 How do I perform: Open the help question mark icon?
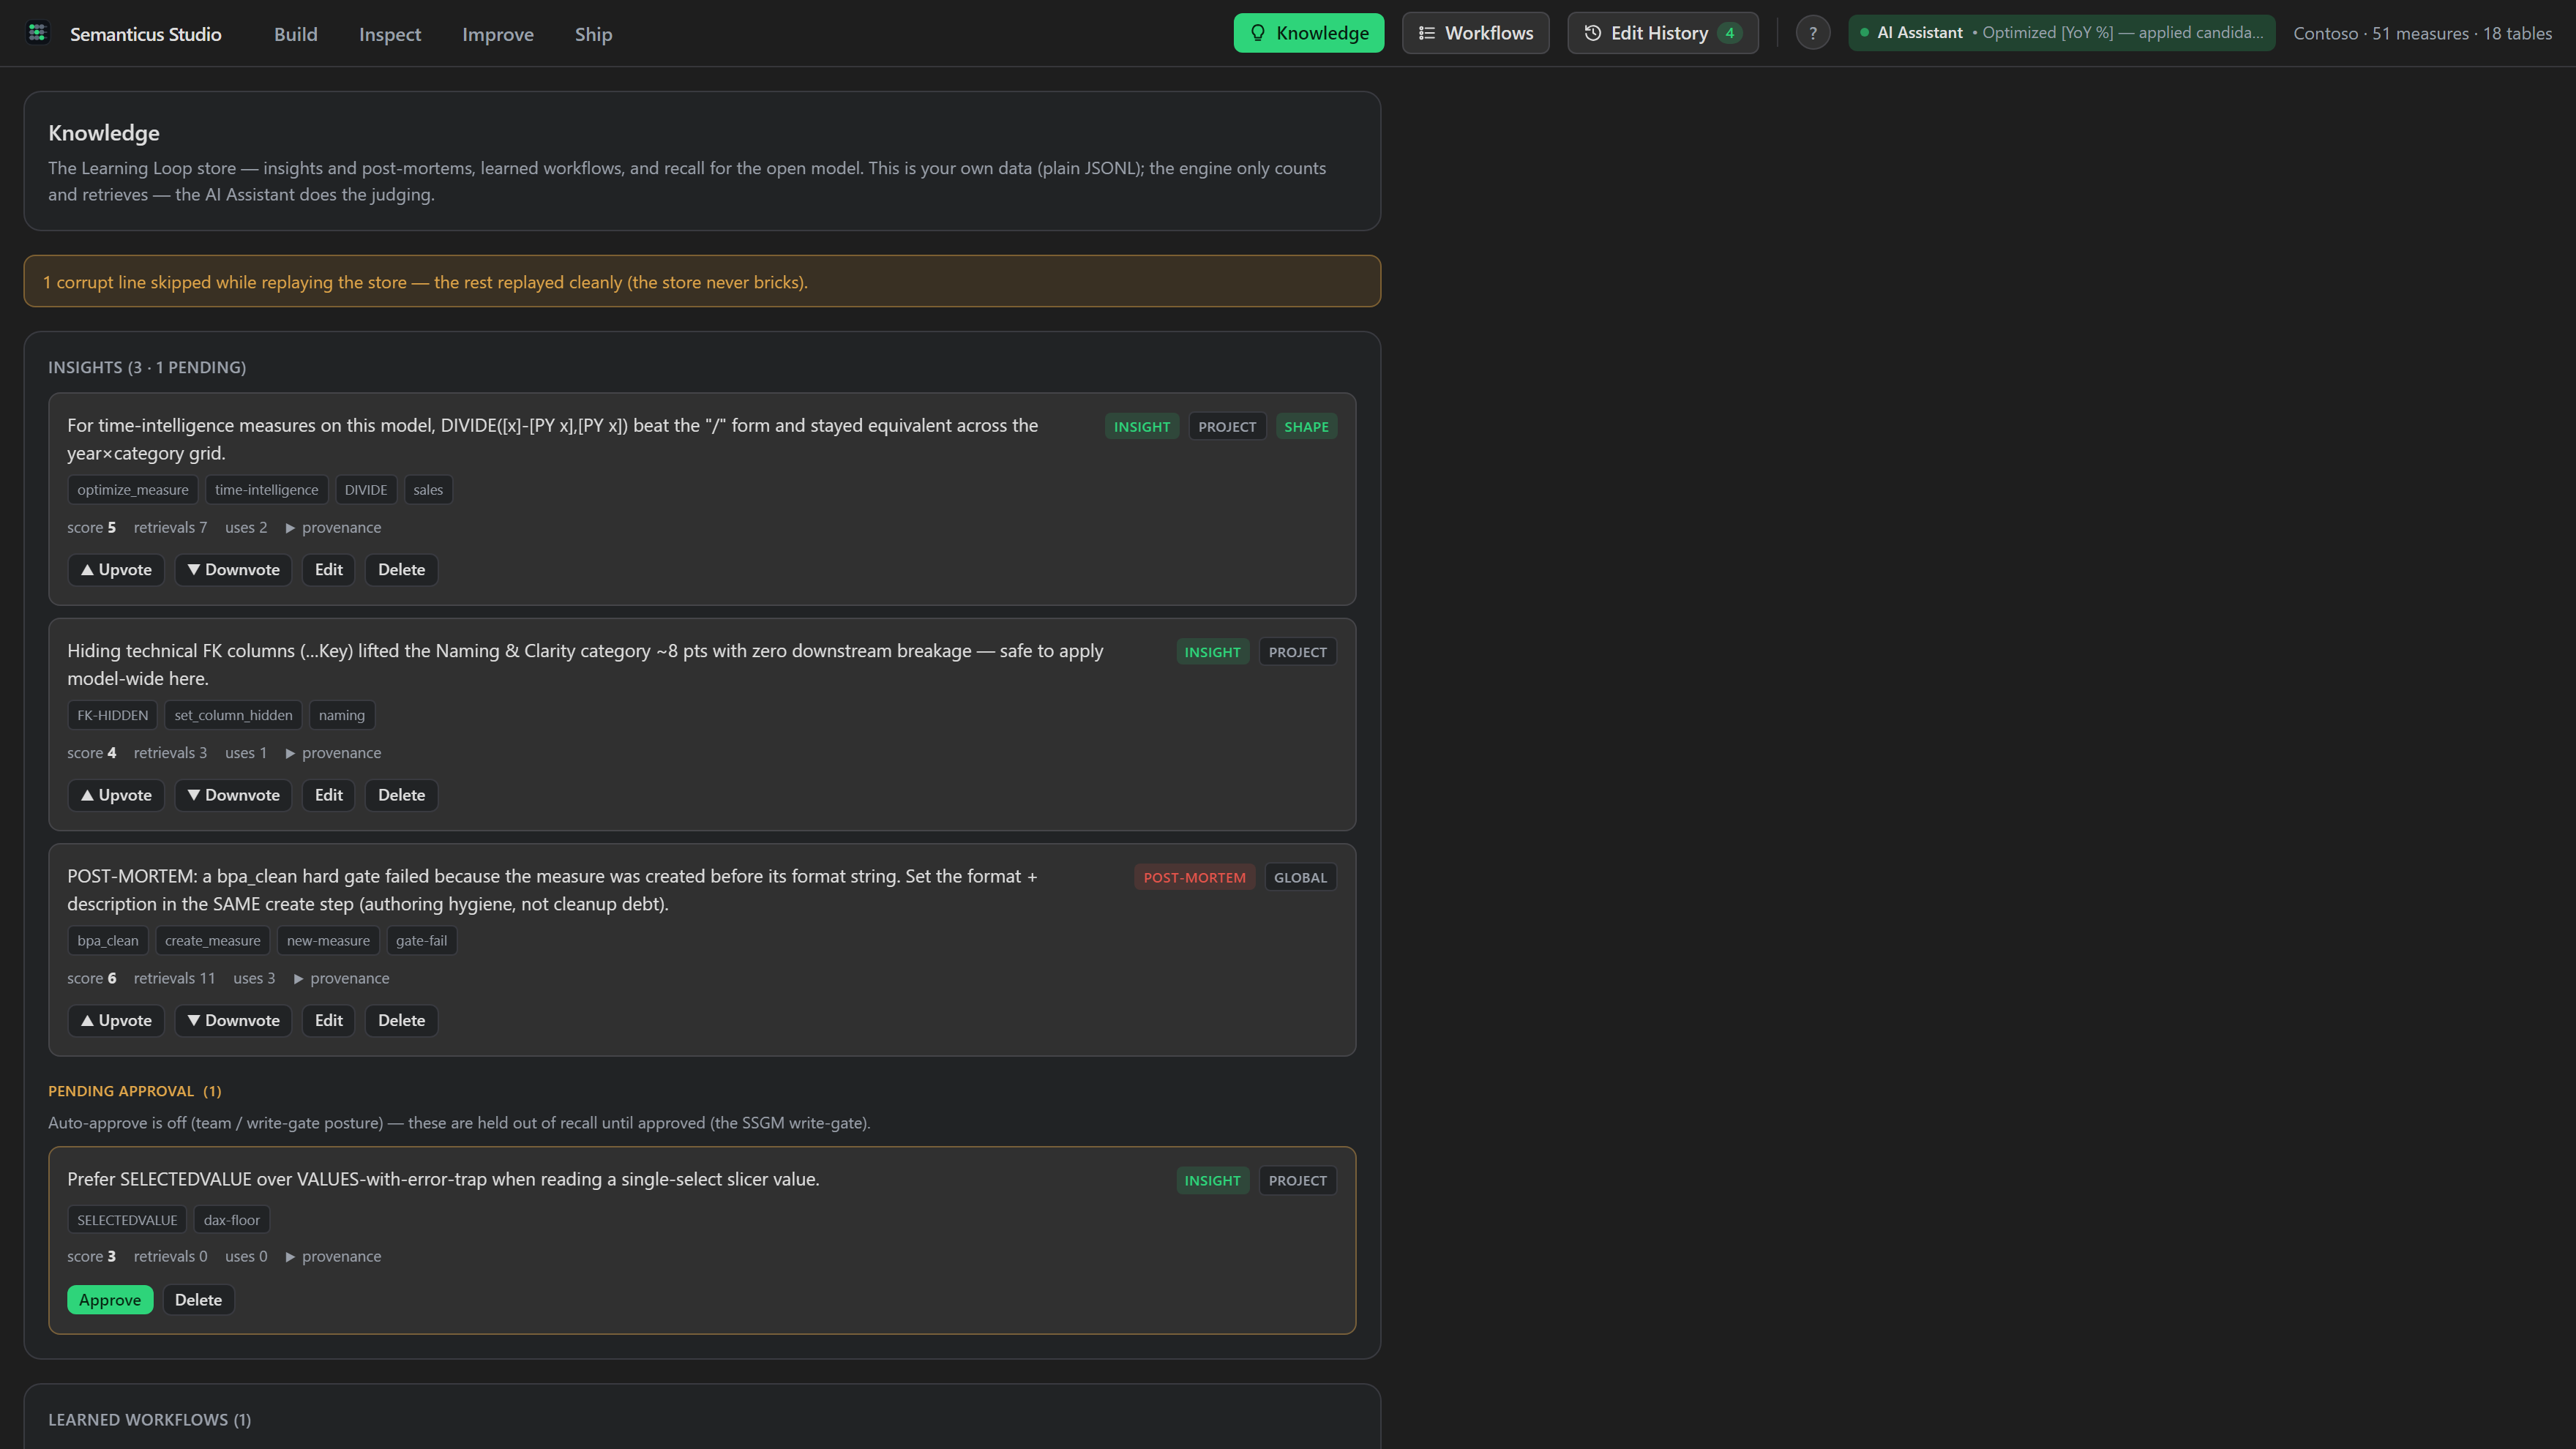[x=1812, y=33]
